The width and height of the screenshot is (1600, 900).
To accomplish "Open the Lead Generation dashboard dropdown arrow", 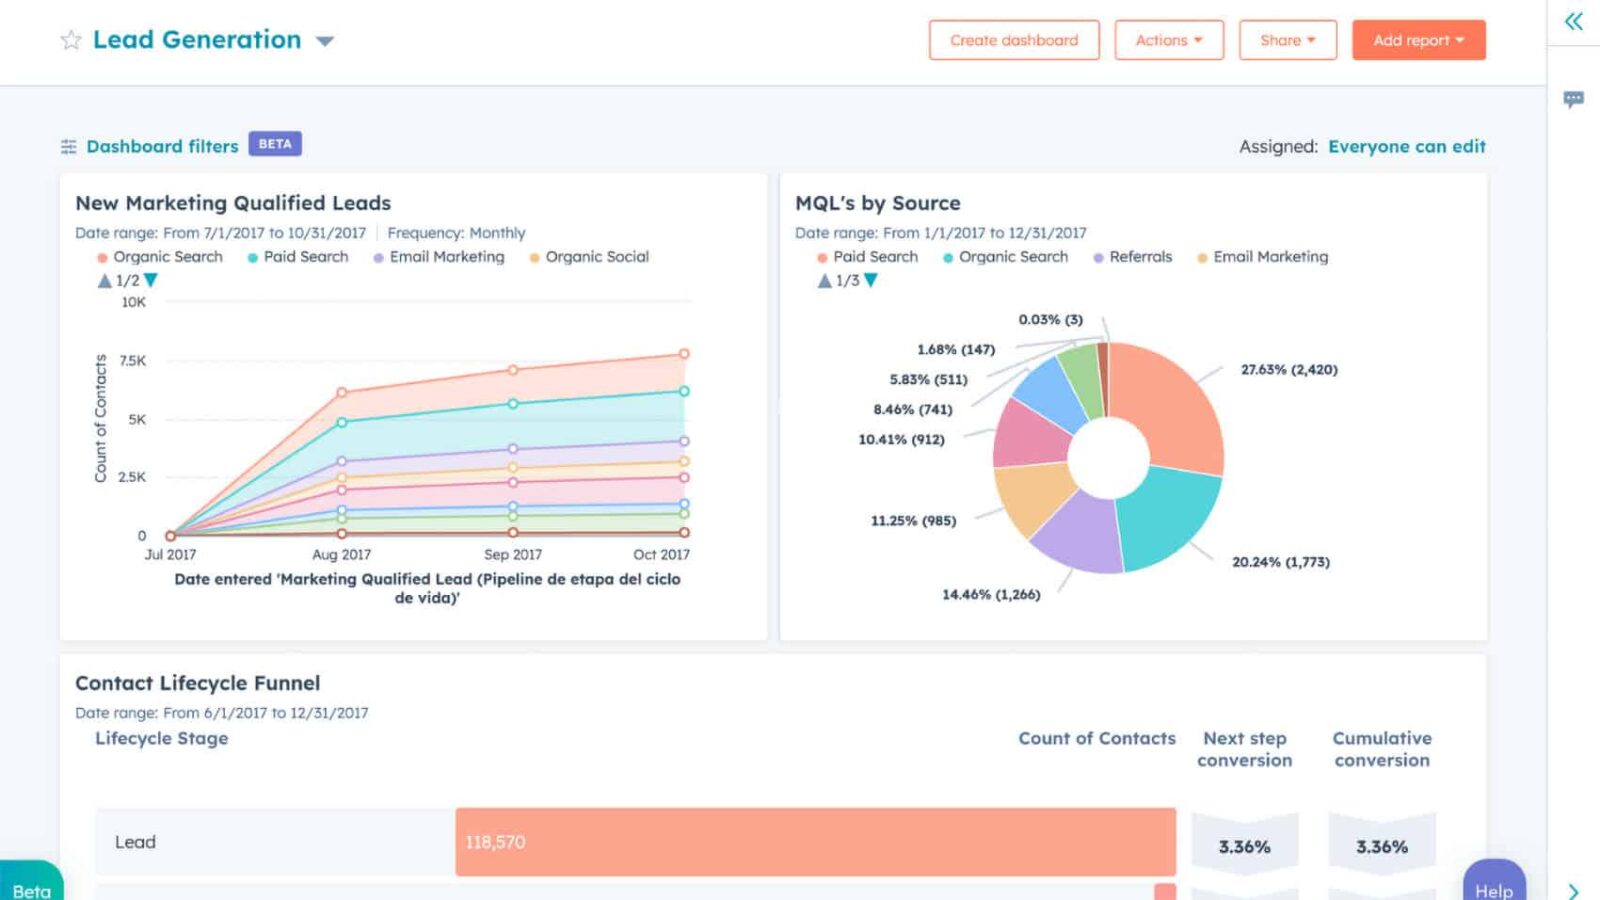I will pyautogui.click(x=325, y=41).
